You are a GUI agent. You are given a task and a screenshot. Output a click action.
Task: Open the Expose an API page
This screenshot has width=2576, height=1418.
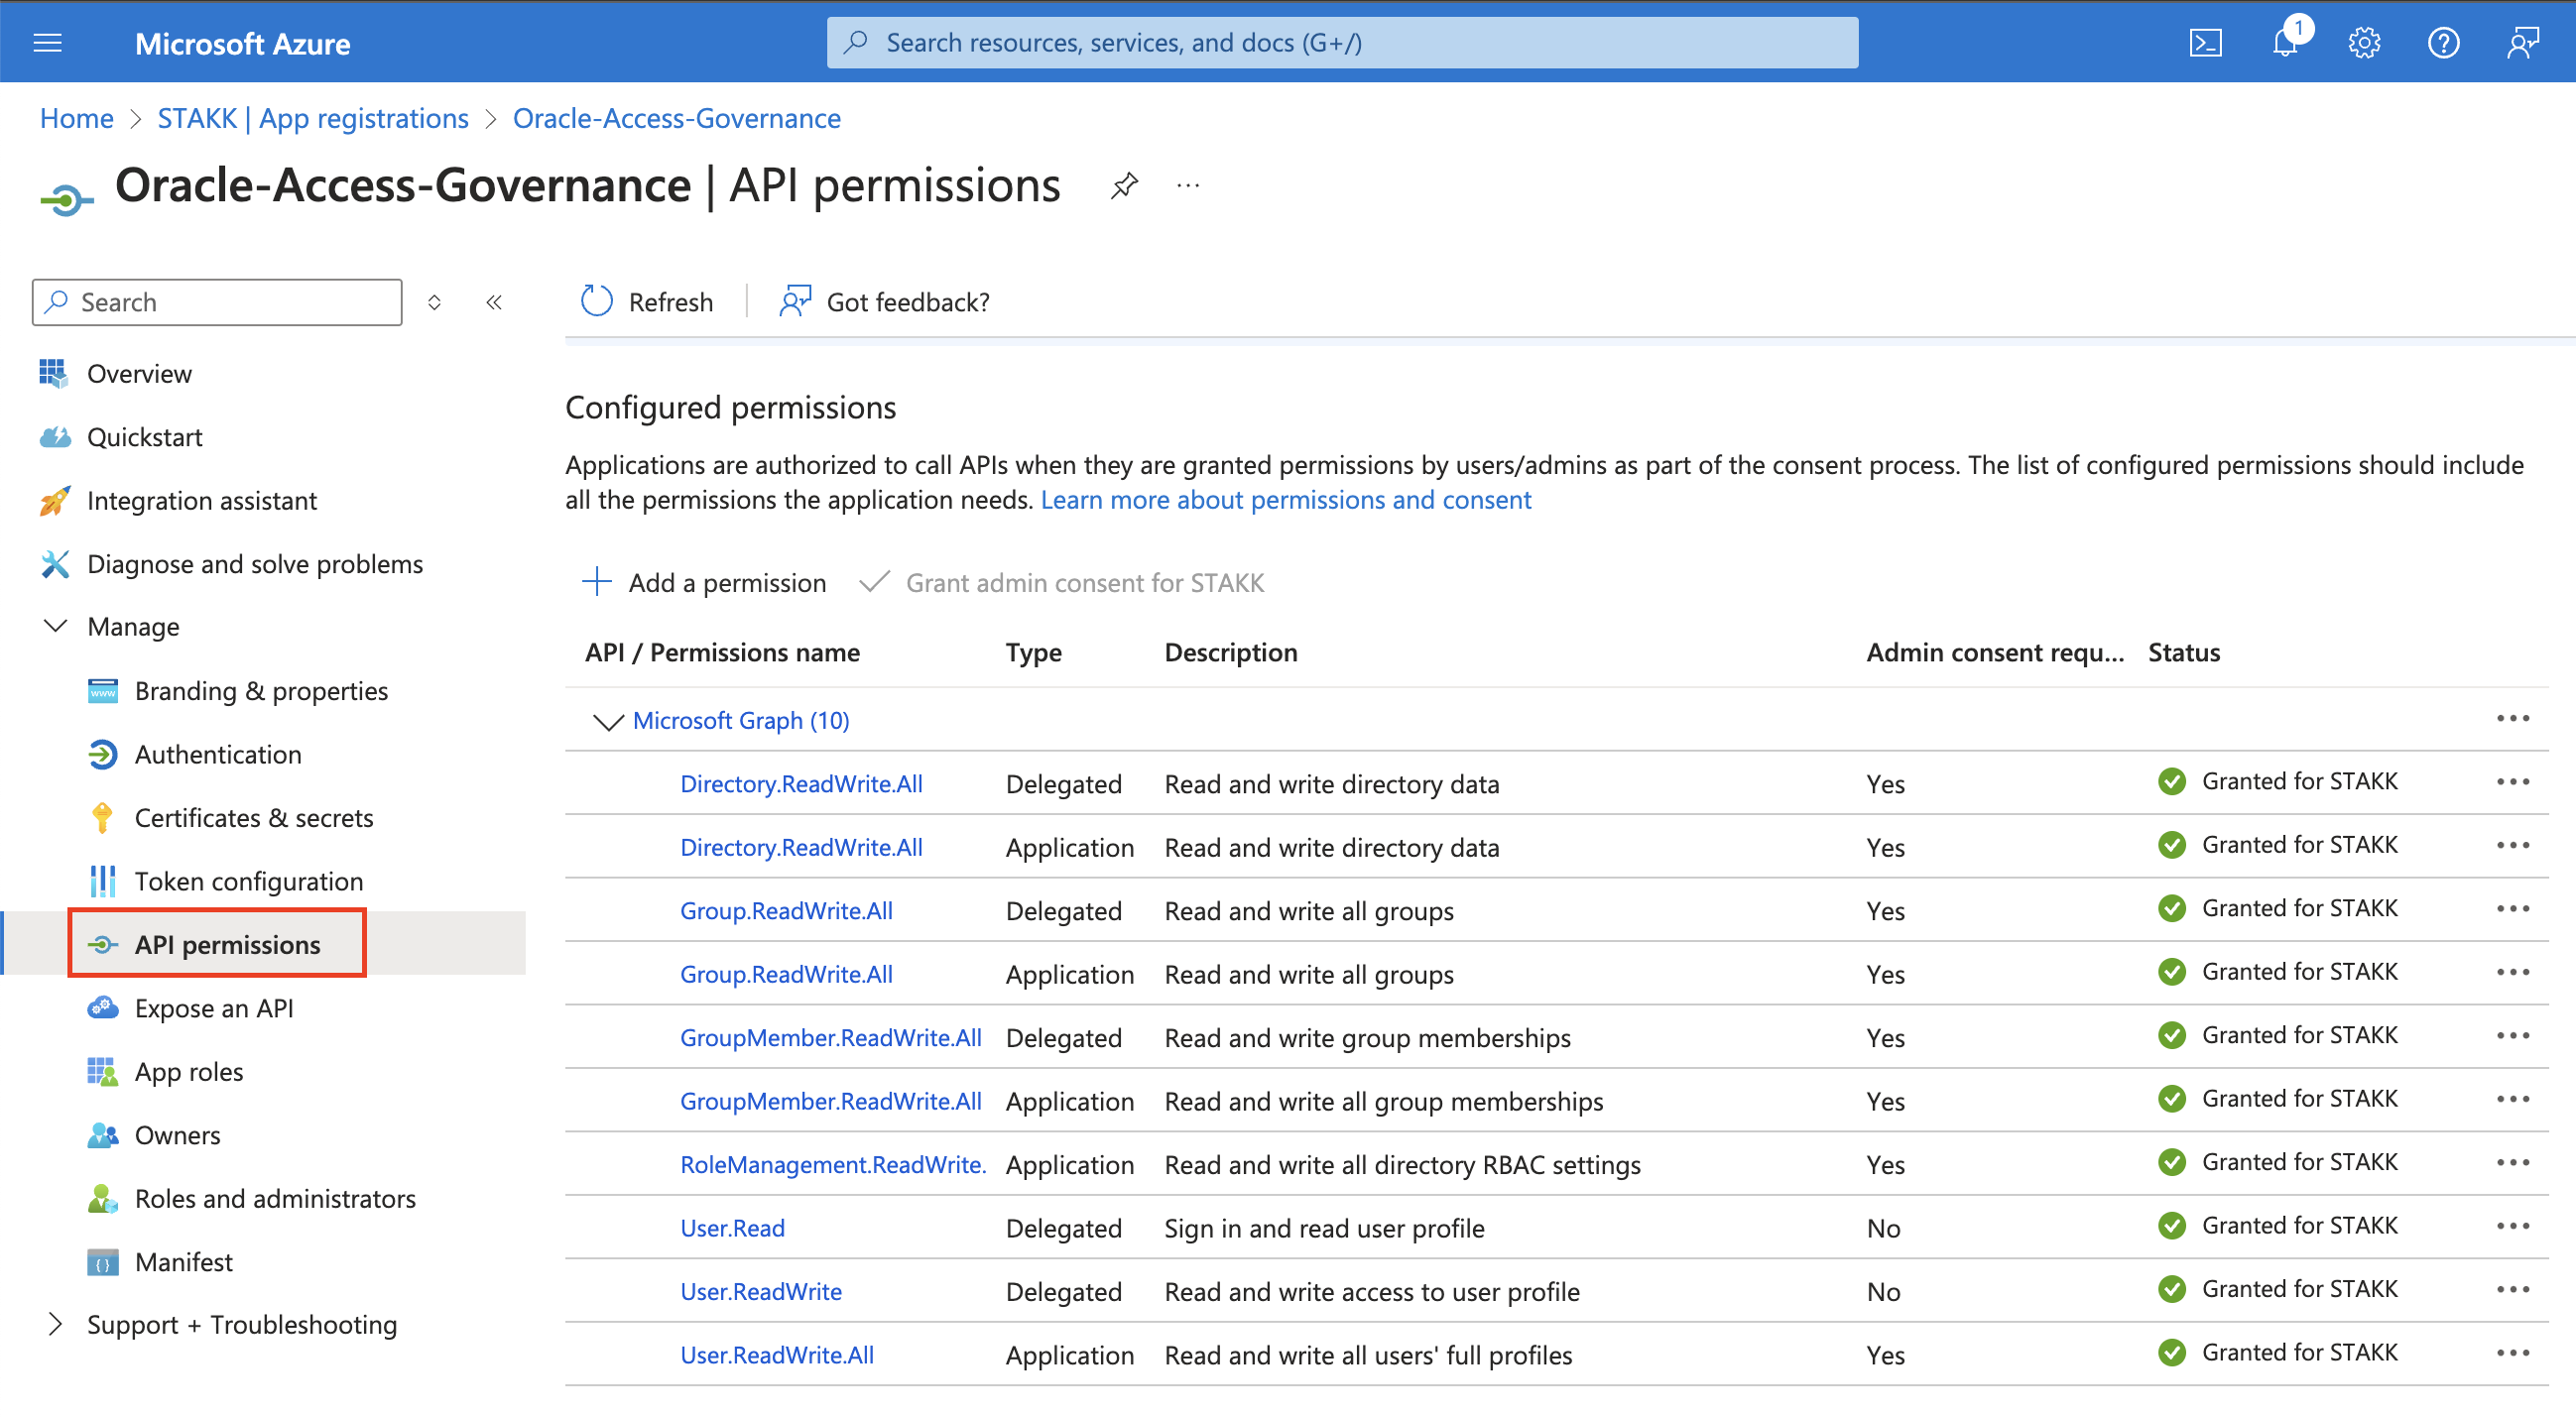pos(213,1008)
